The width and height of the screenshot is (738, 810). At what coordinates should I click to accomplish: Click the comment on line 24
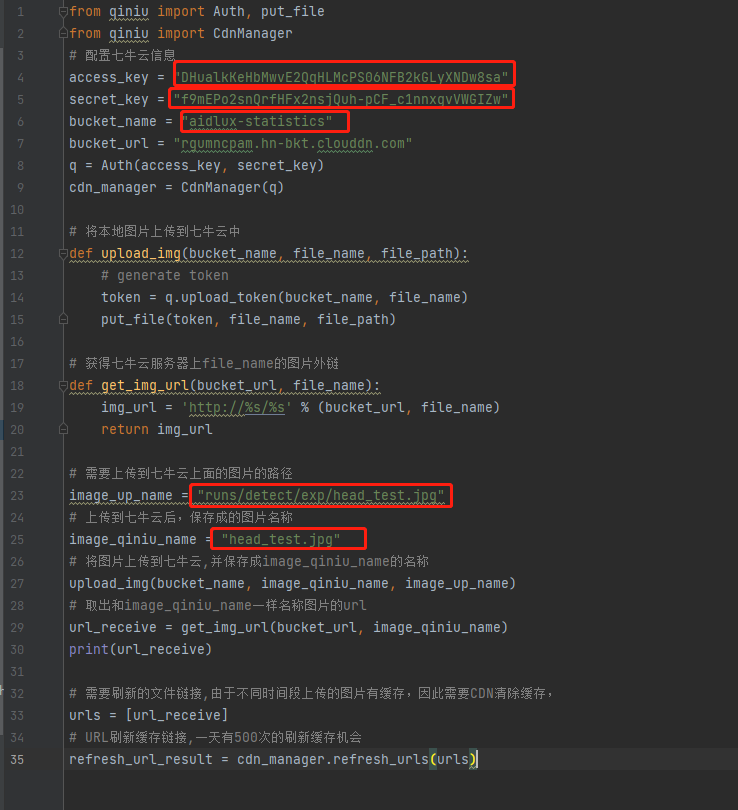tap(181, 517)
